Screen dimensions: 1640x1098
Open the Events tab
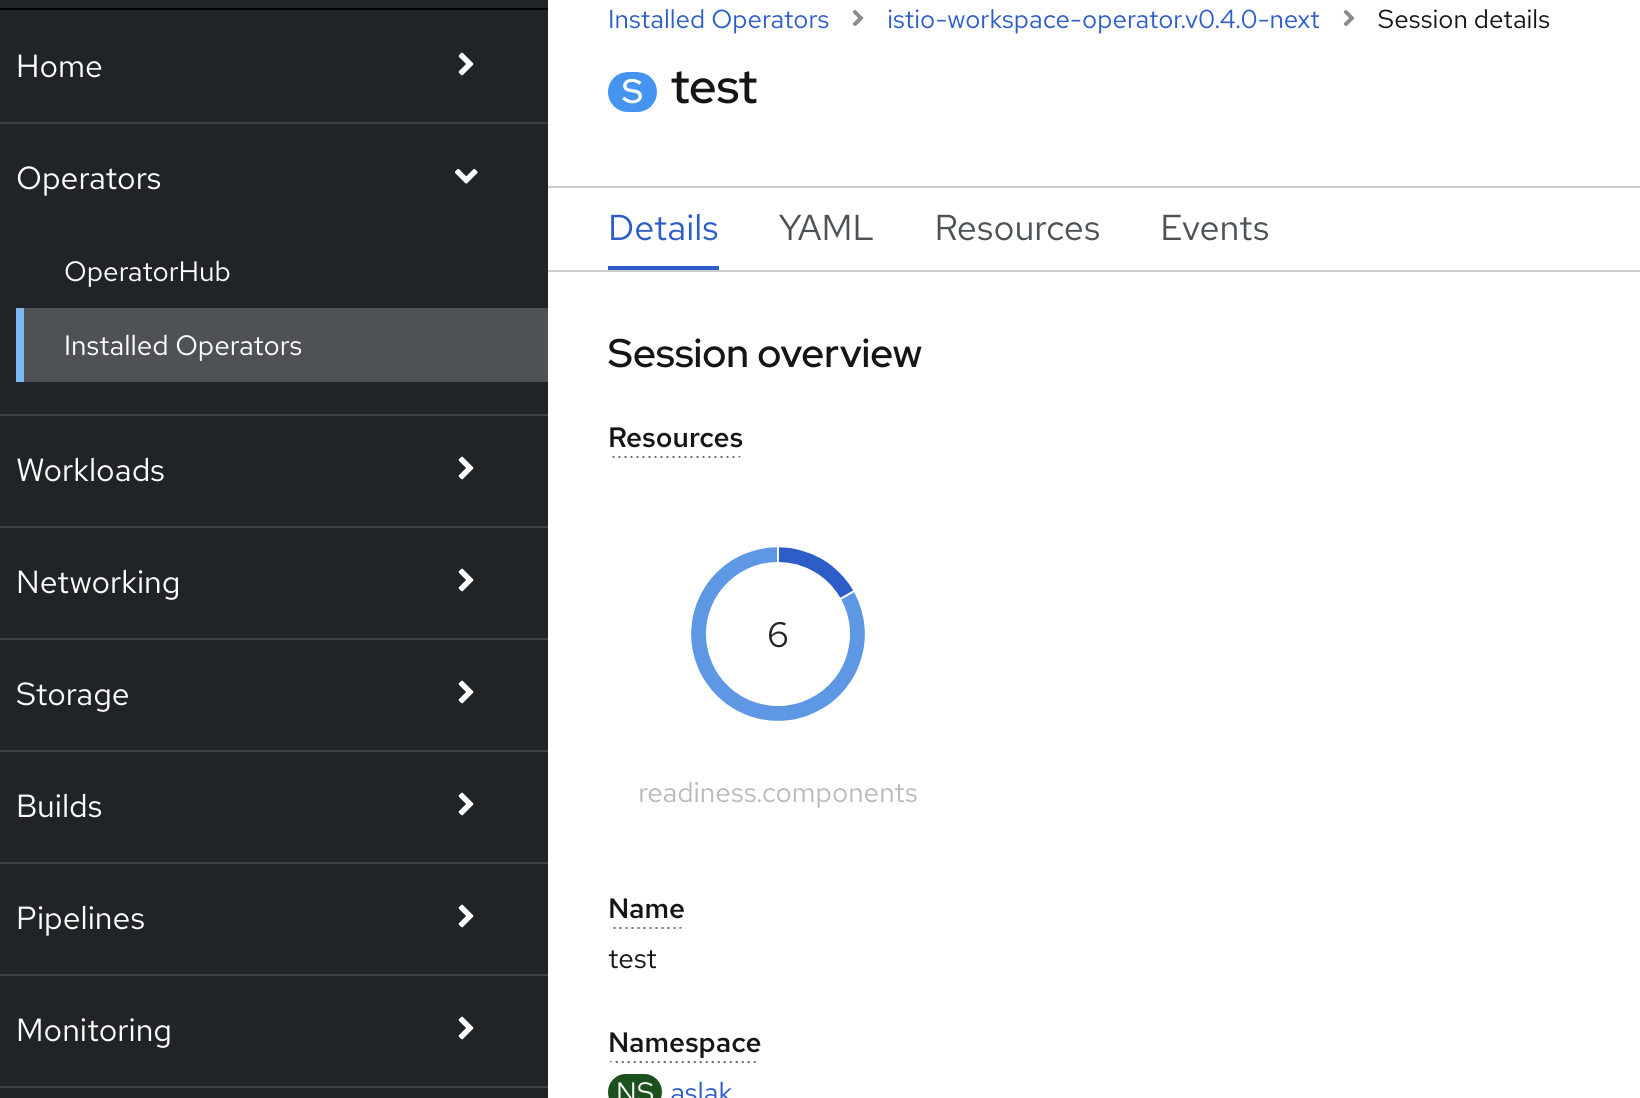[x=1214, y=229]
